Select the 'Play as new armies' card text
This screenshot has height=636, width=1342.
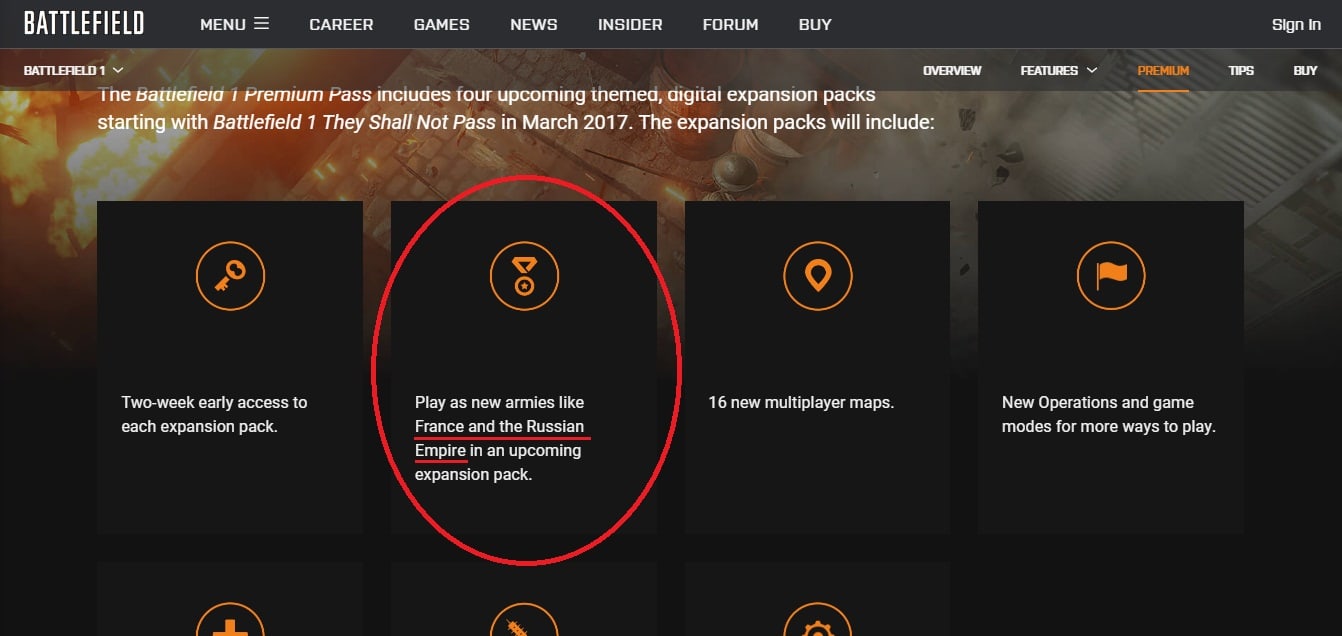500,438
